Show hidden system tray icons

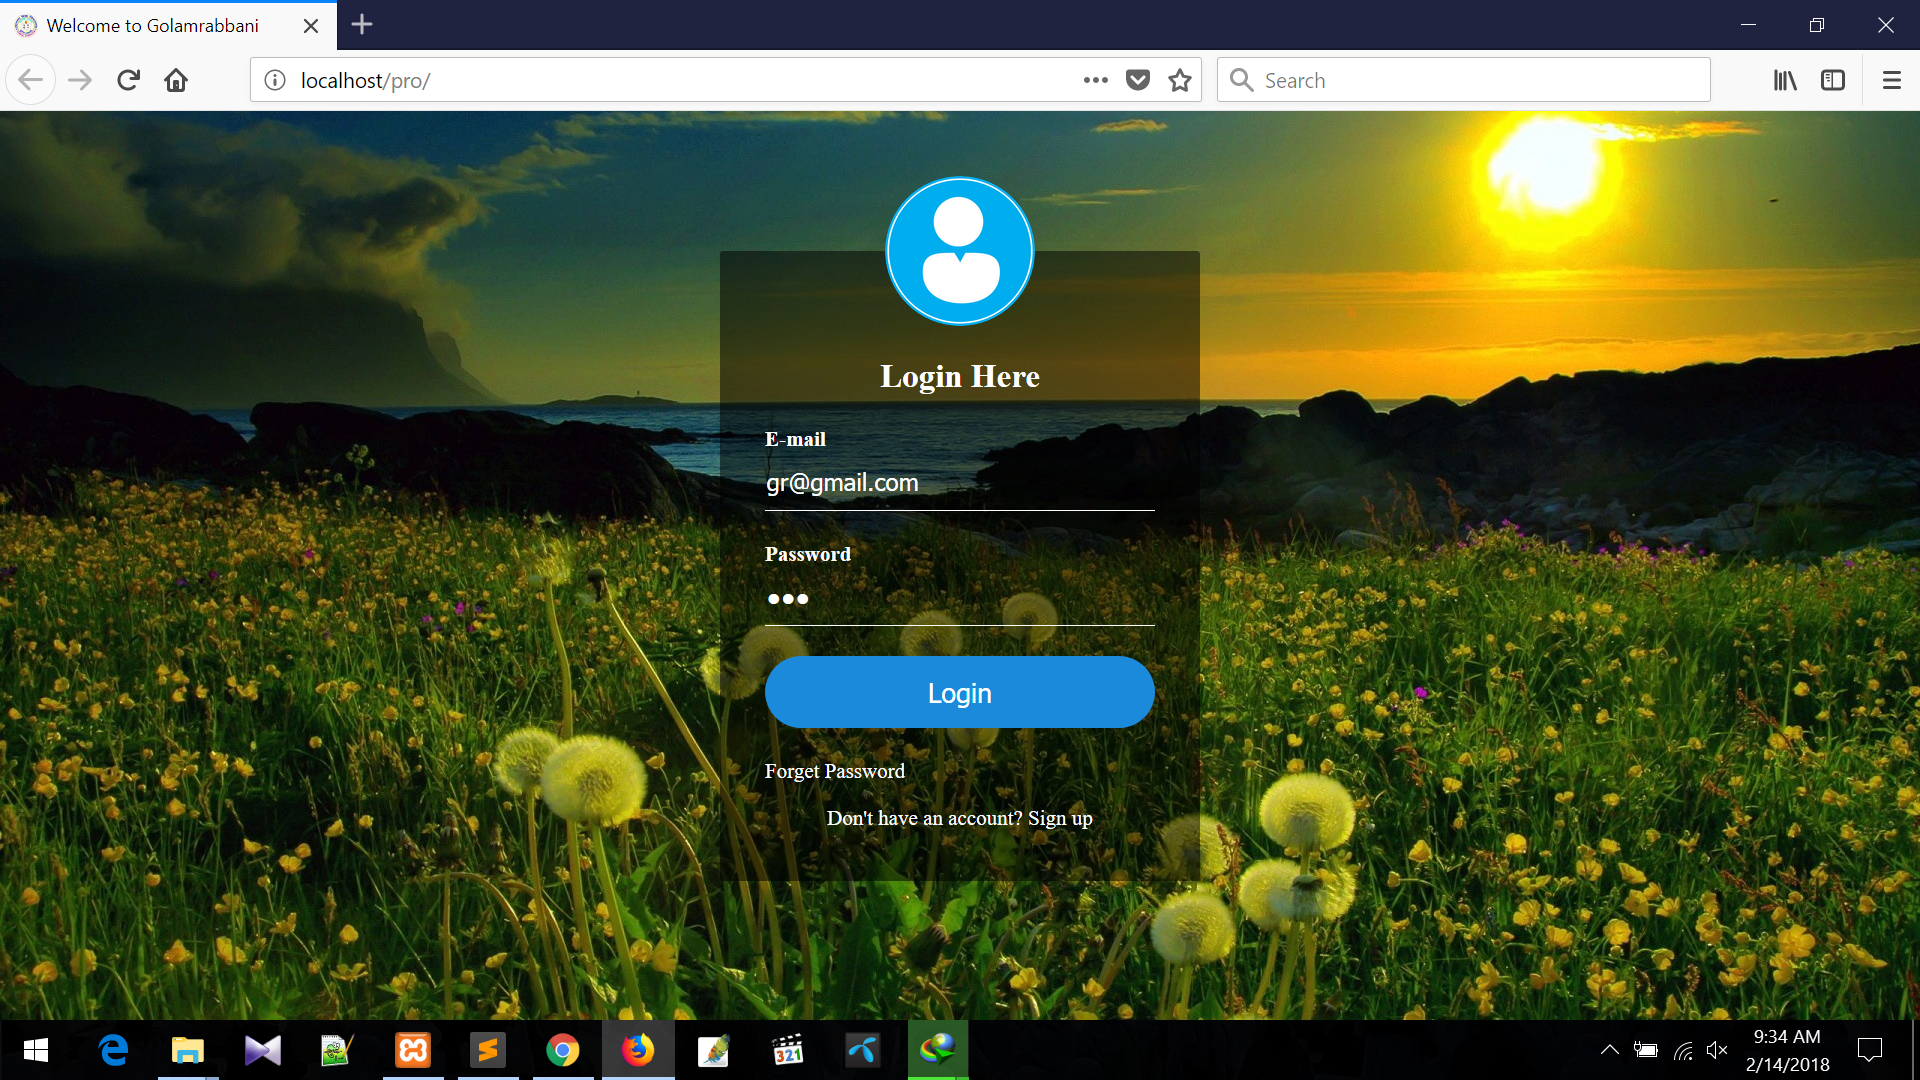pyautogui.click(x=1610, y=1050)
